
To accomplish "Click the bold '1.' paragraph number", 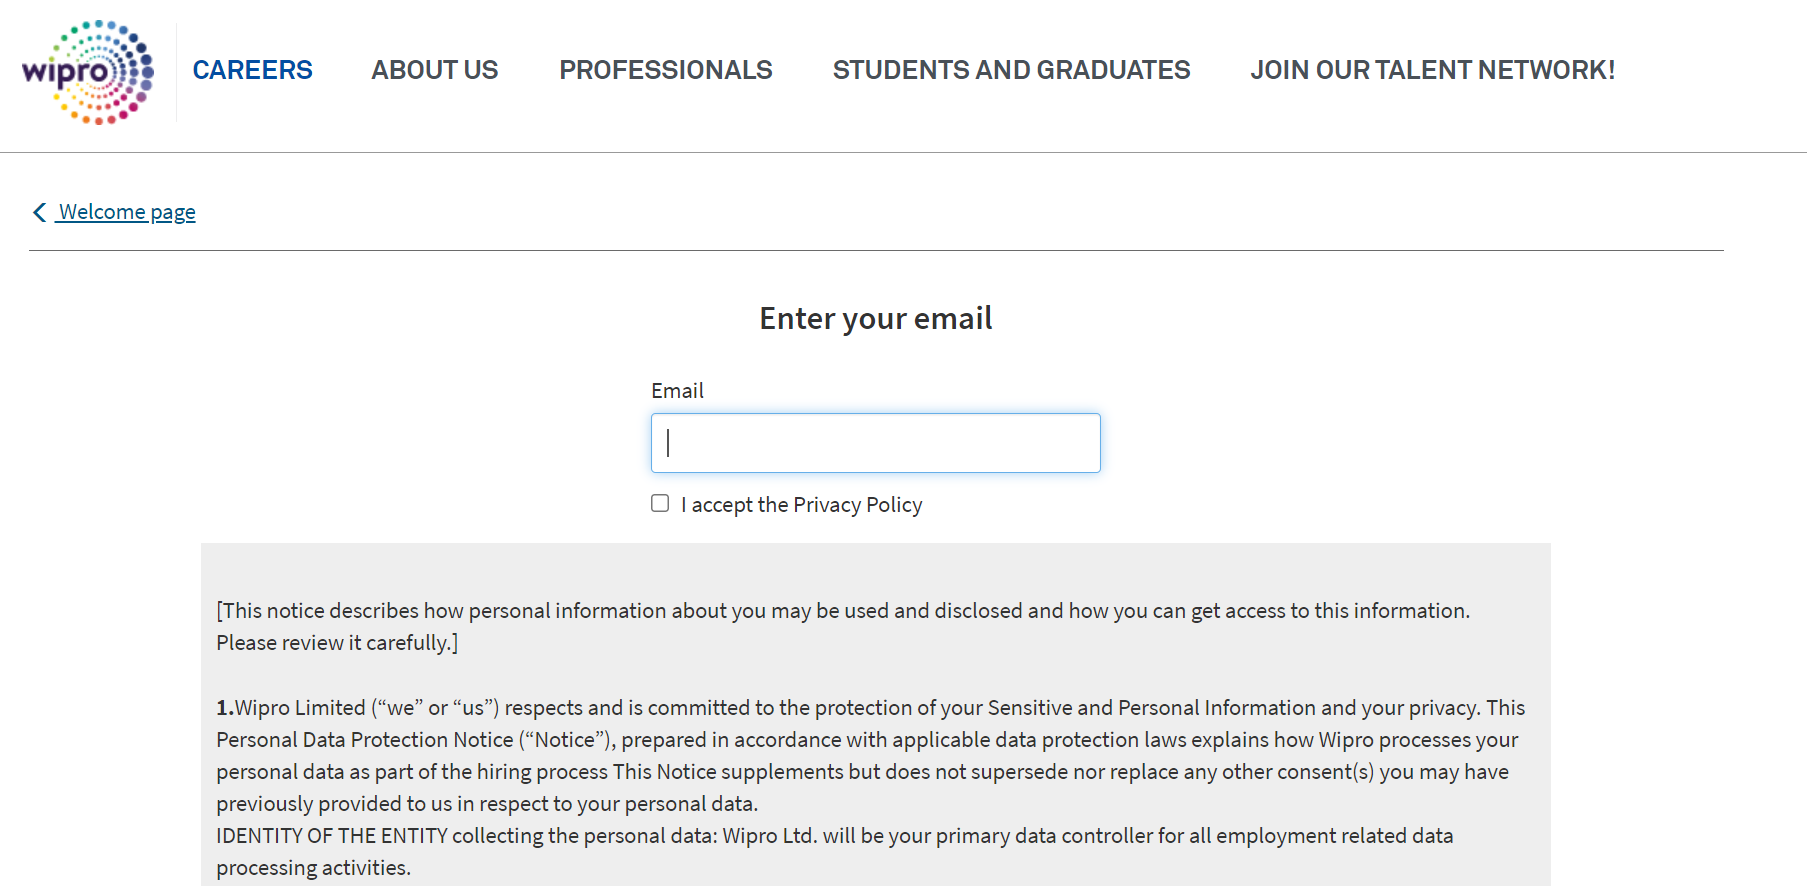I will click(225, 708).
